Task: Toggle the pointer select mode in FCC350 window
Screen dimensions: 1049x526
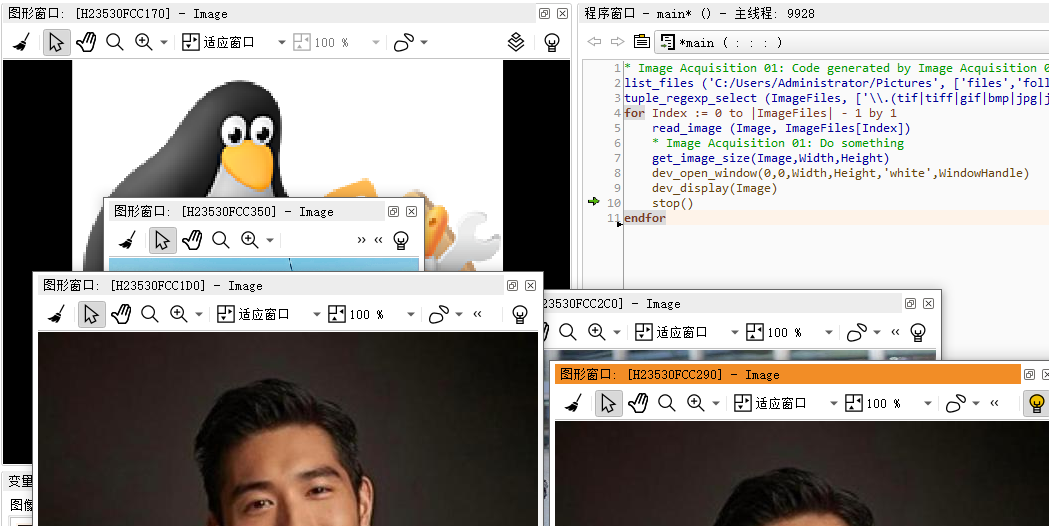Action: pyautogui.click(x=163, y=240)
